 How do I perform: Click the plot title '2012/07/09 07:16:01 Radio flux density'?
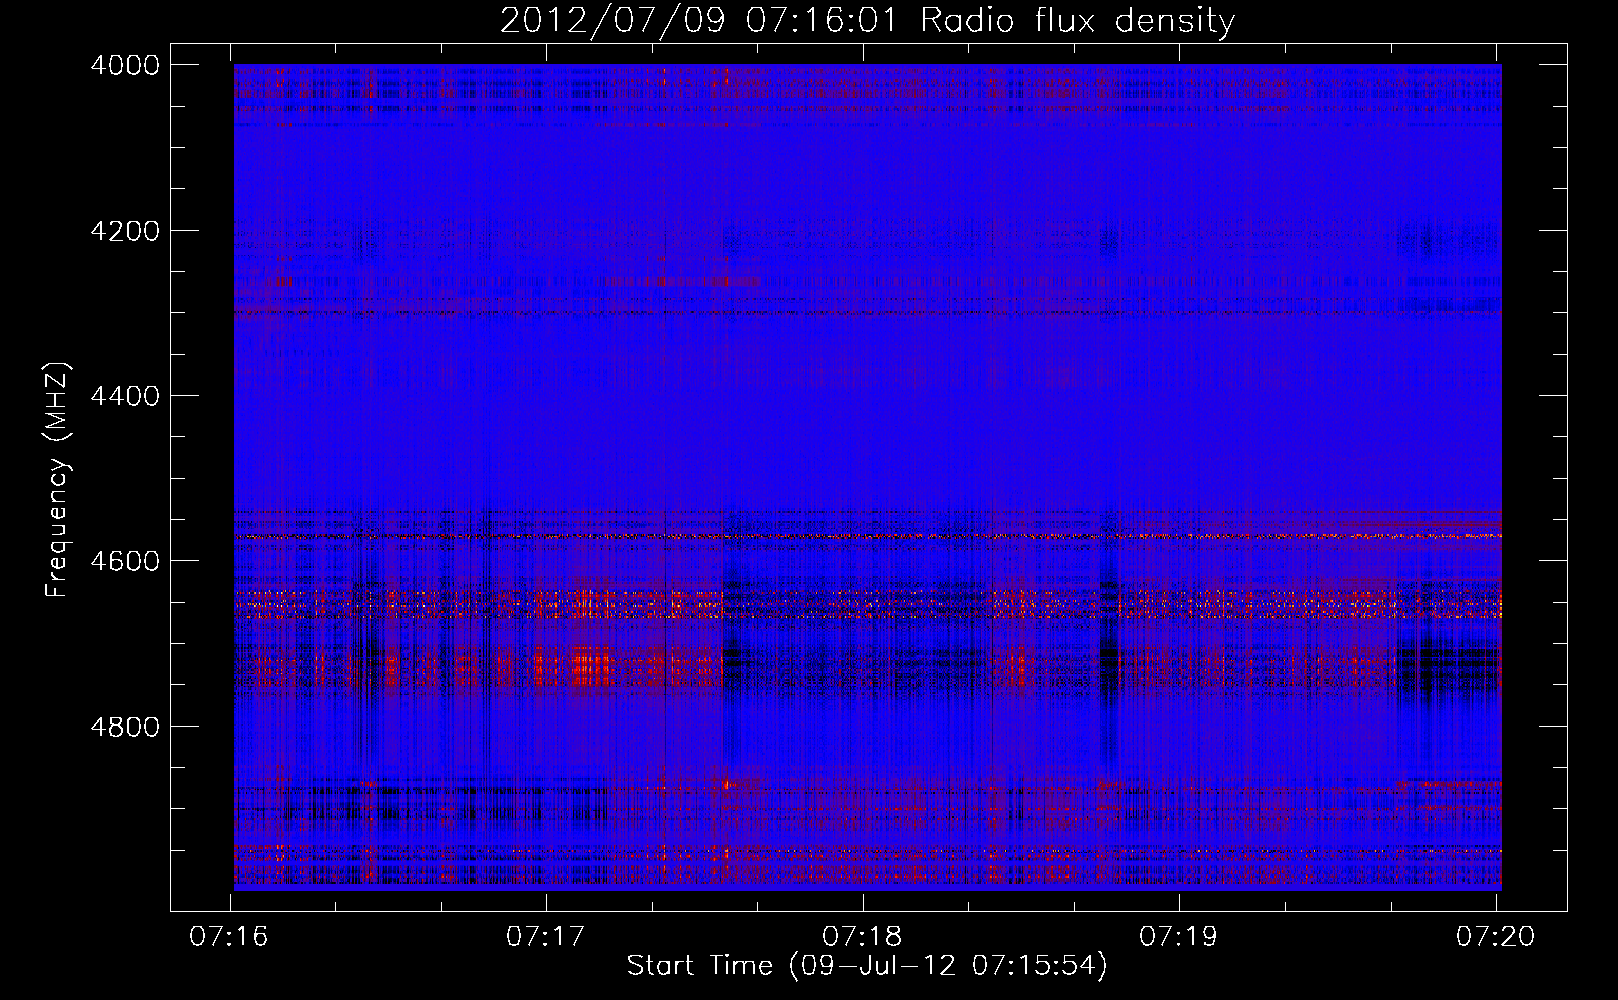(867, 21)
